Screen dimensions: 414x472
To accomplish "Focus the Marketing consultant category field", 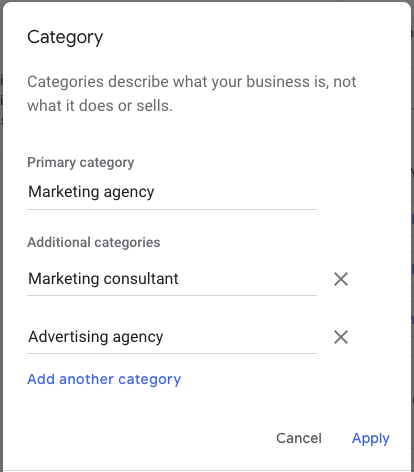I will [172, 279].
